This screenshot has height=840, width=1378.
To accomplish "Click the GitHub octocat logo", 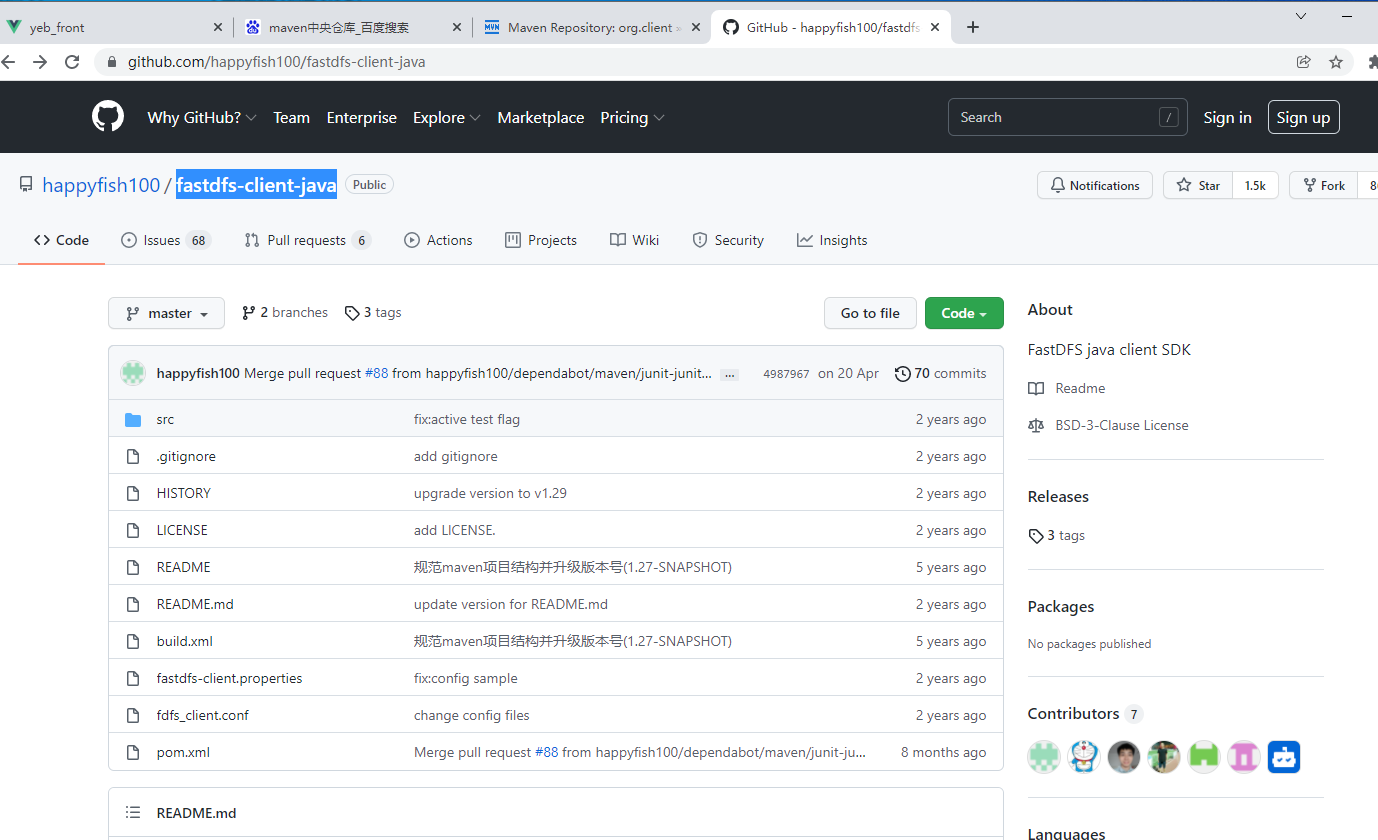I will click(x=108, y=117).
